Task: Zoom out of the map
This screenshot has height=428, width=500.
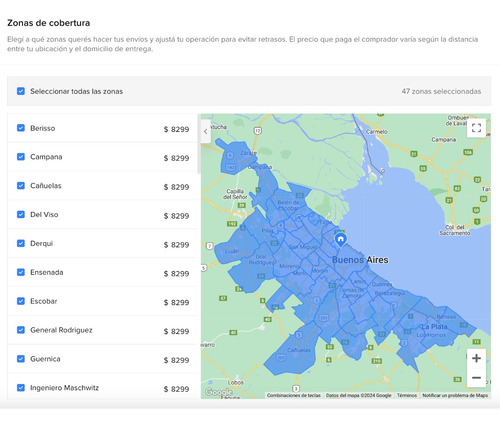Action: click(476, 378)
